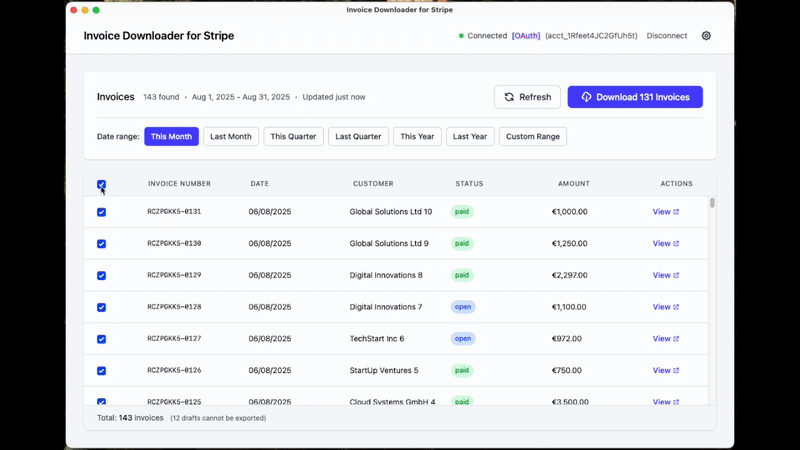Open settings via the gear icon
The image size is (800, 450).
click(706, 36)
